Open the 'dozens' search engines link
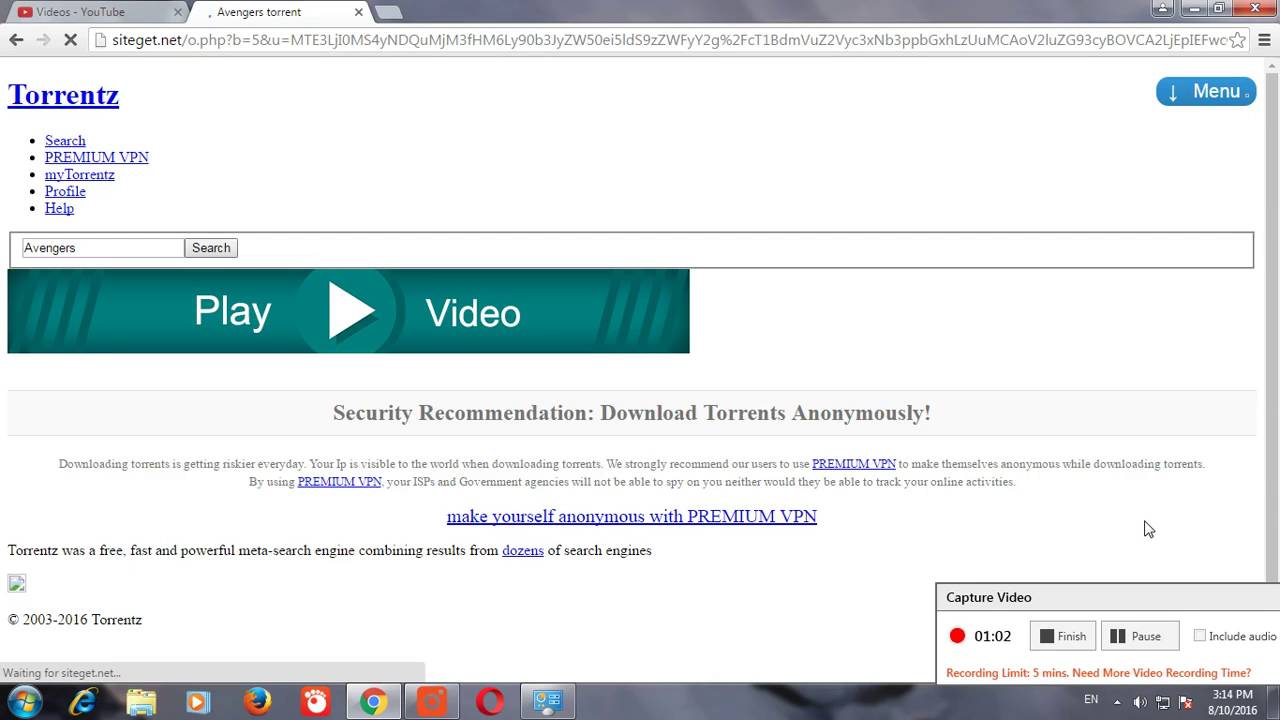Viewport: 1280px width, 720px height. (x=523, y=550)
